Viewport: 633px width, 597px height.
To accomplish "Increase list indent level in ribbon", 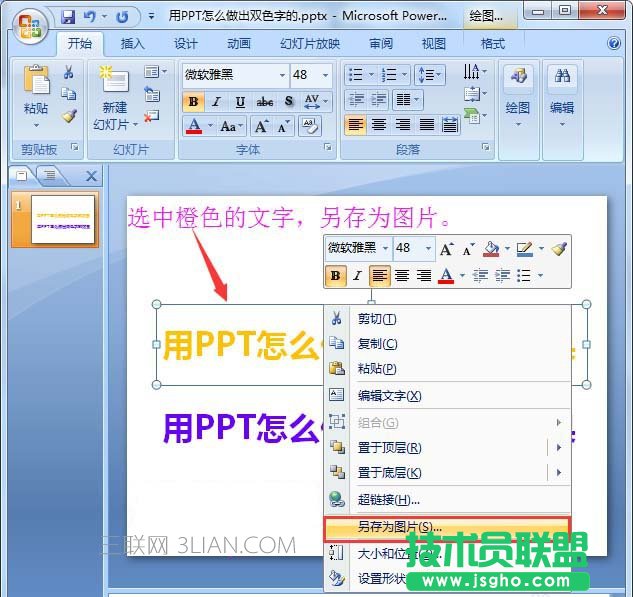I will point(378,100).
